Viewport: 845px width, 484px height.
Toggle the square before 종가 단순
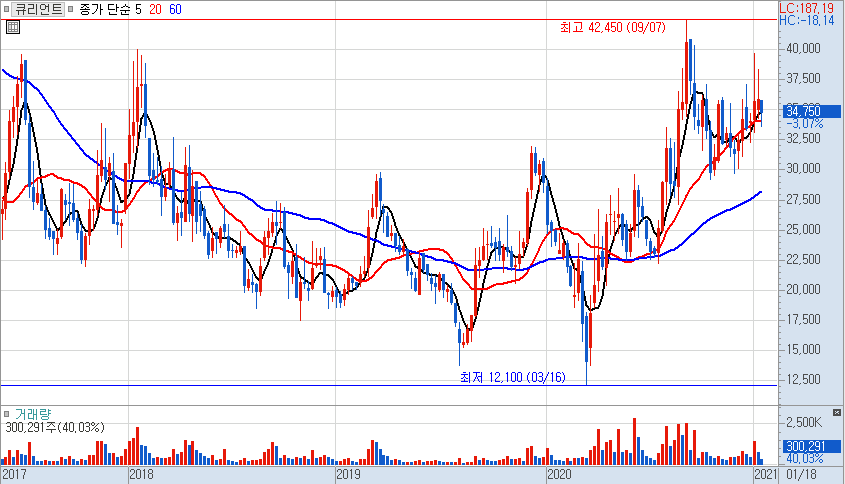tap(71, 9)
